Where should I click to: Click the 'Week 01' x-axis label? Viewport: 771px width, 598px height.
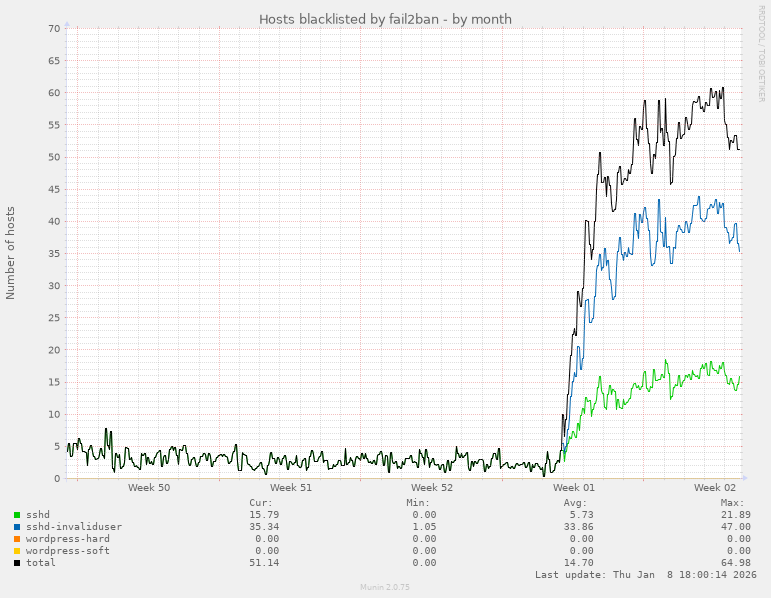coord(574,488)
